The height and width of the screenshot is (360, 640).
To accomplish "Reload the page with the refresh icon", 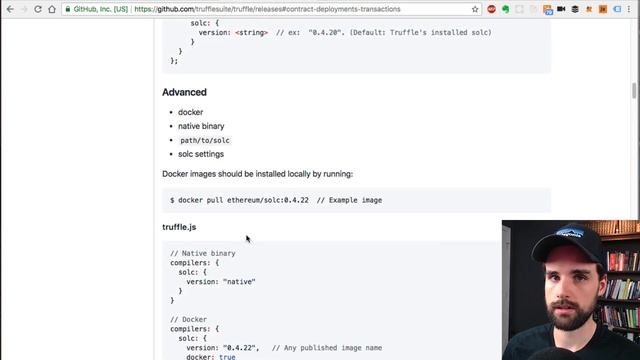I will (38, 9).
